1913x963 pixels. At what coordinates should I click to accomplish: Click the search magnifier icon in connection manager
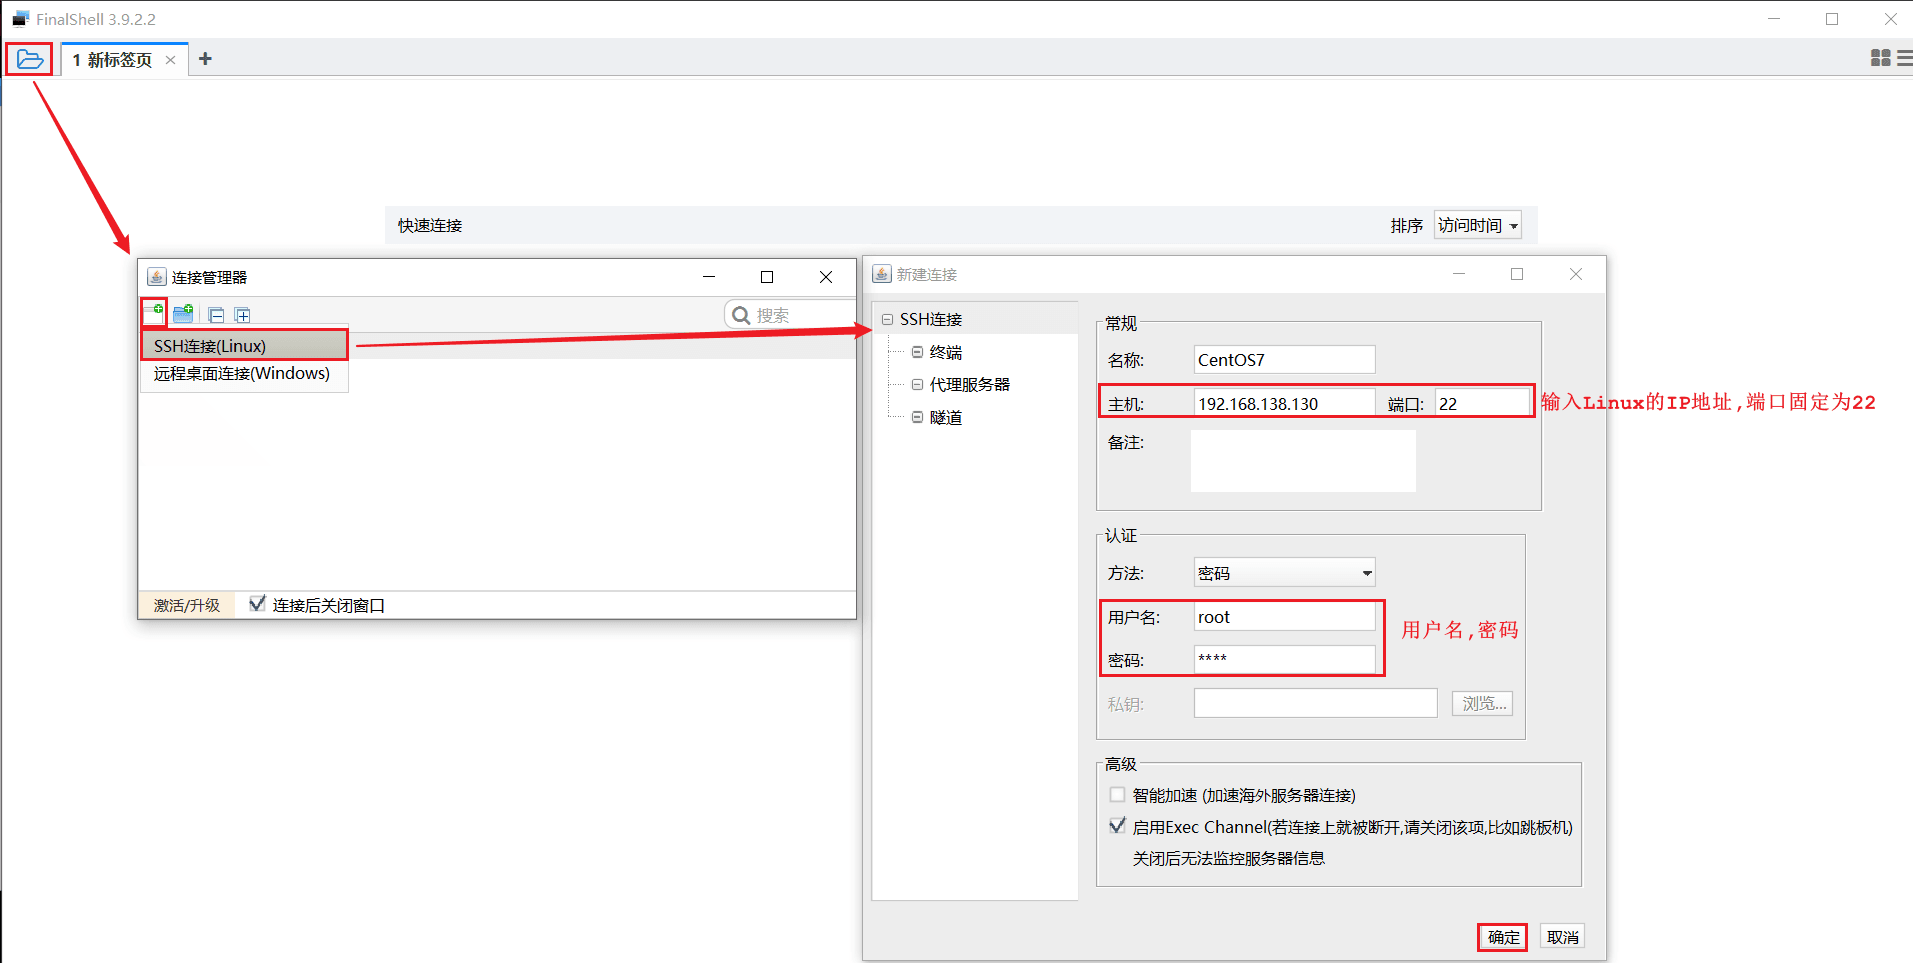click(741, 313)
